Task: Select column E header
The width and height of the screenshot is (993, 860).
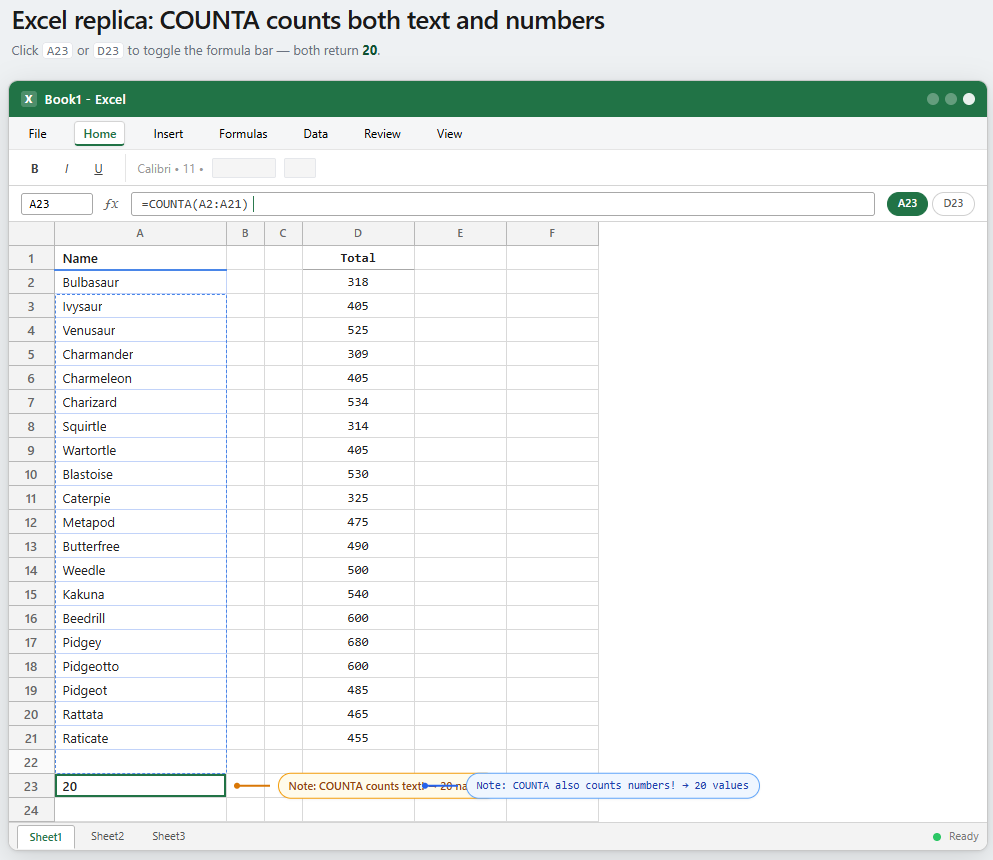Action: (x=460, y=233)
